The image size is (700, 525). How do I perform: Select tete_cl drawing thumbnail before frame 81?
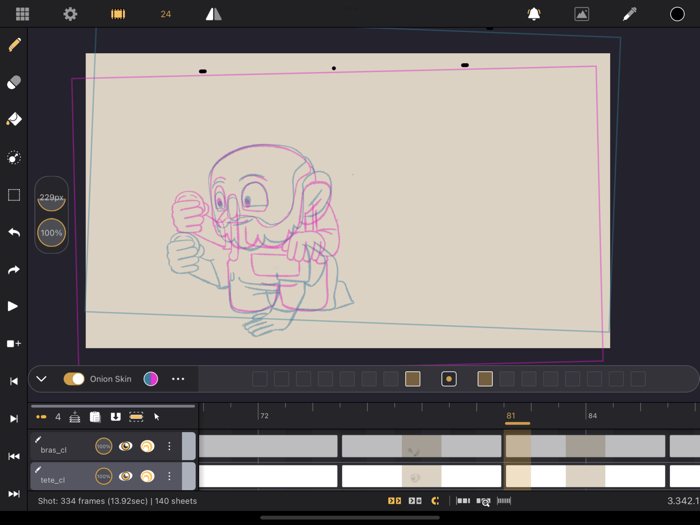tap(421, 476)
